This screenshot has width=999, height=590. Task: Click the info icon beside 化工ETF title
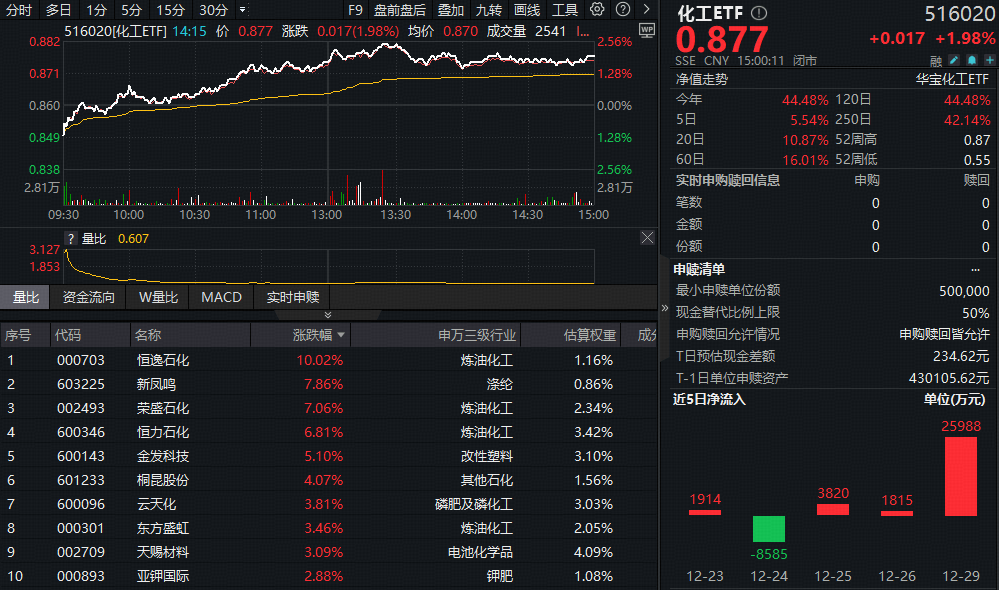click(759, 14)
